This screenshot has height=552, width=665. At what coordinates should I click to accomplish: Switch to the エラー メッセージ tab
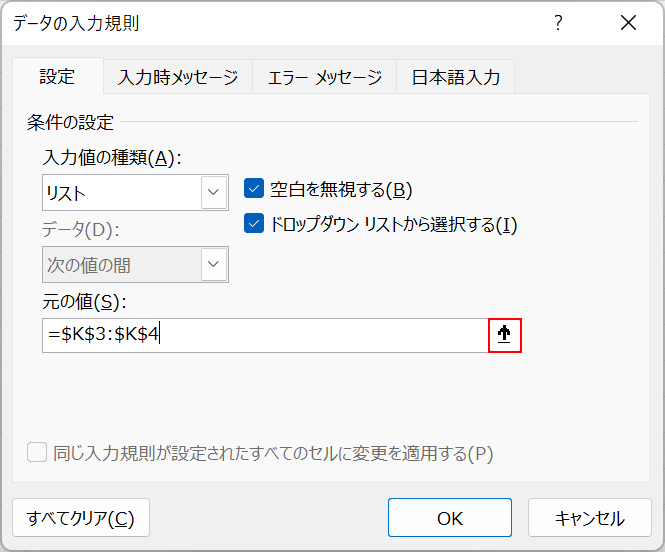point(324,77)
